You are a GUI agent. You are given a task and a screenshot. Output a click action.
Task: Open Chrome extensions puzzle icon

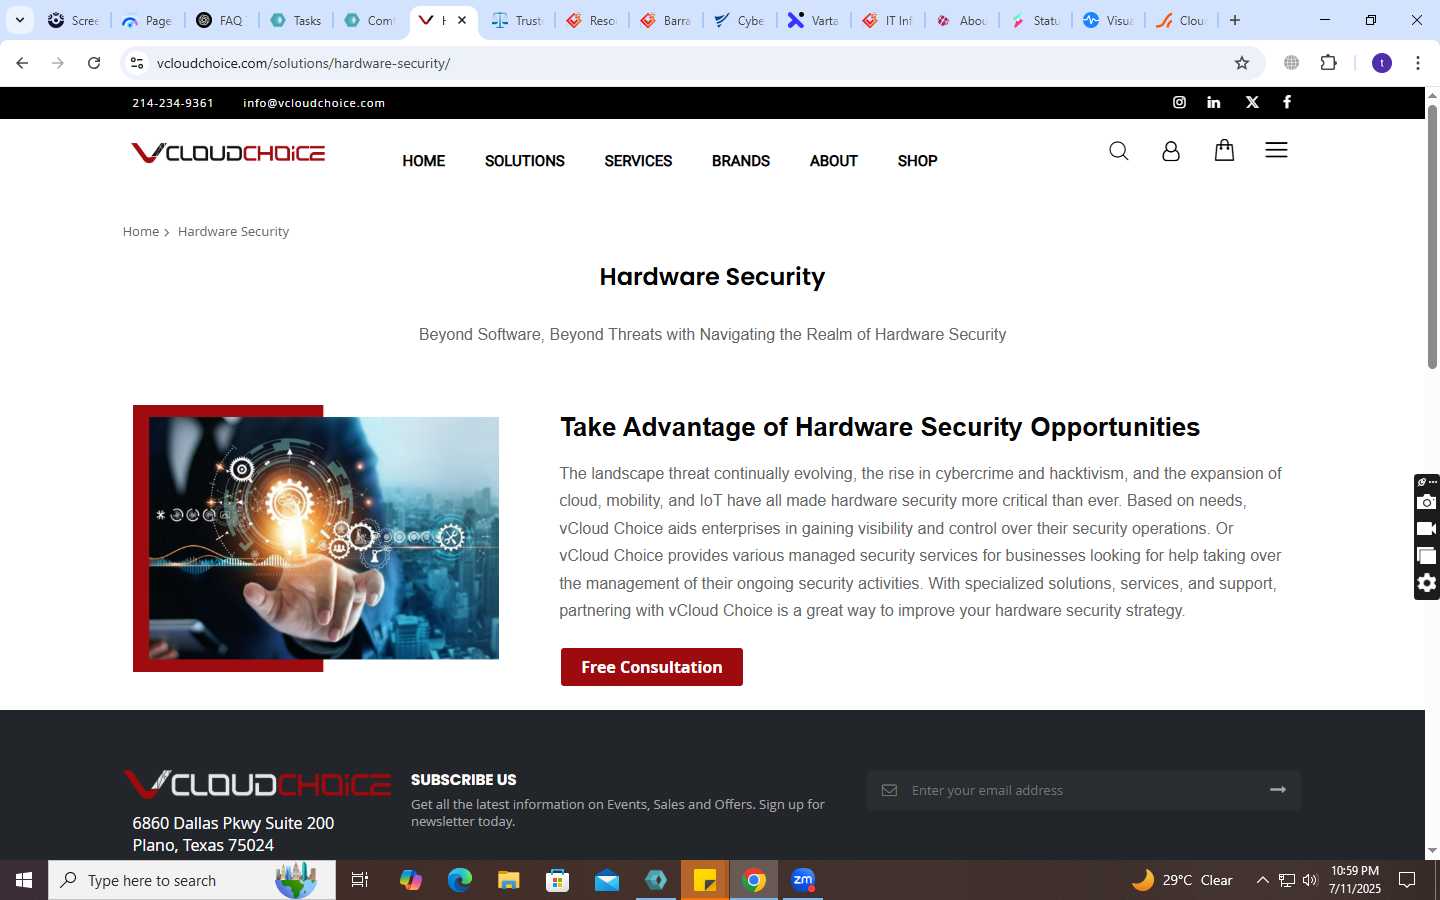1328,63
